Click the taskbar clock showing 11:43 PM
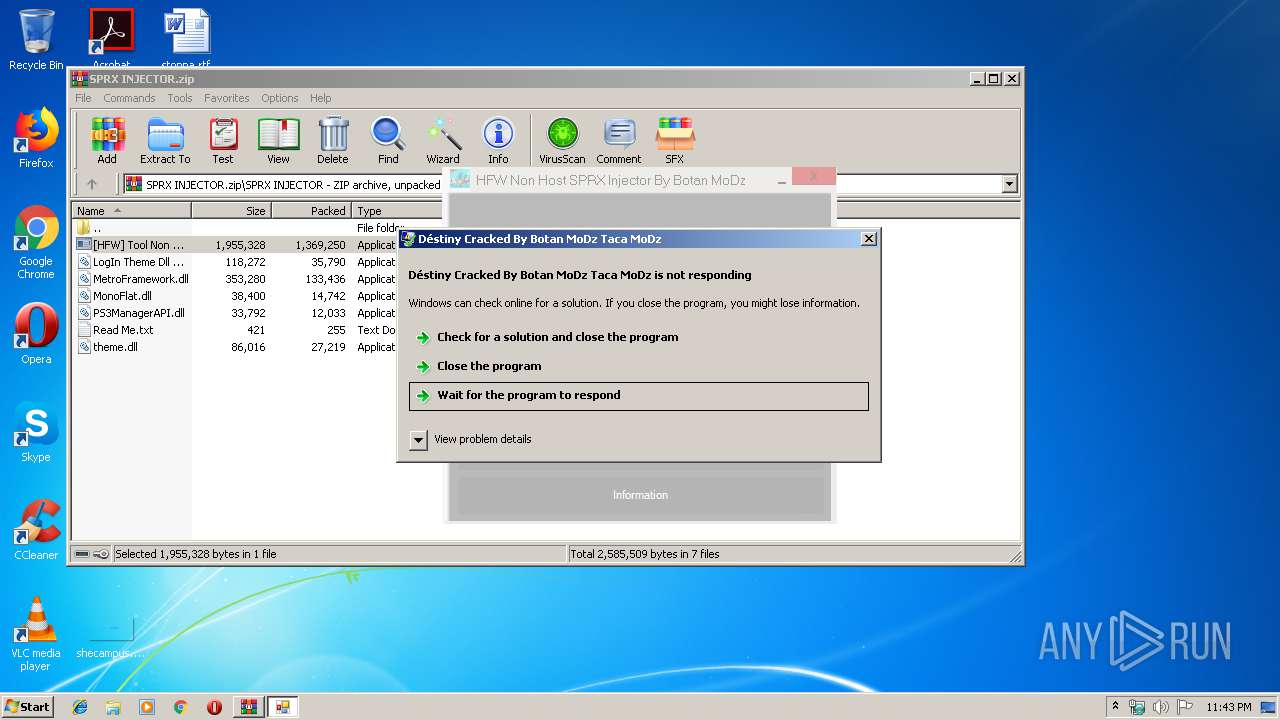The width and height of the screenshot is (1280, 720). (x=1229, y=707)
